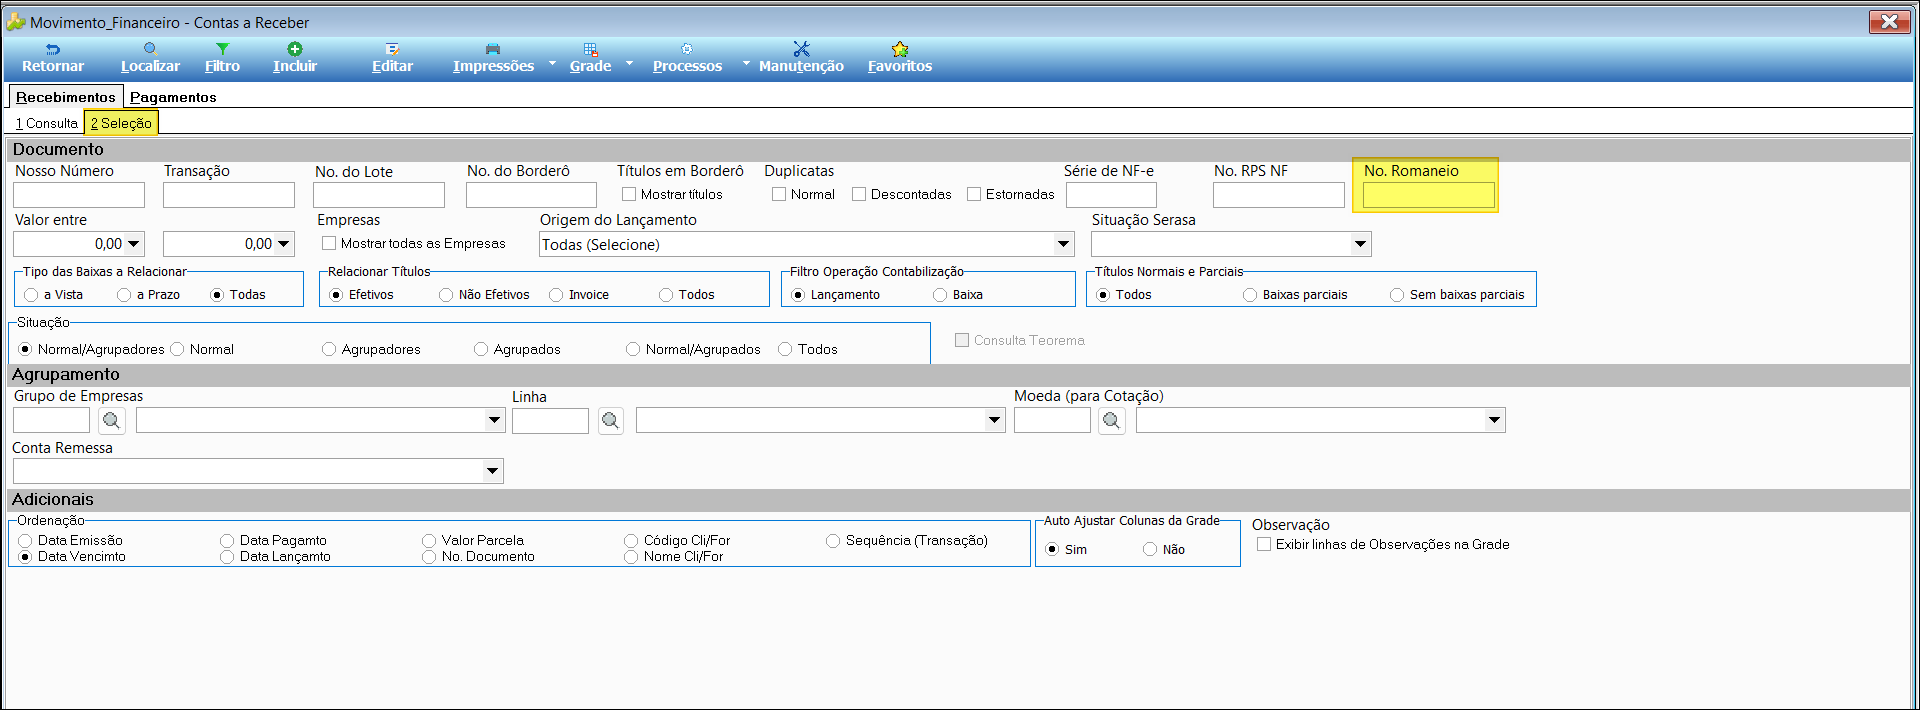
Task: Click the Manutenção button label
Action: click(x=801, y=66)
